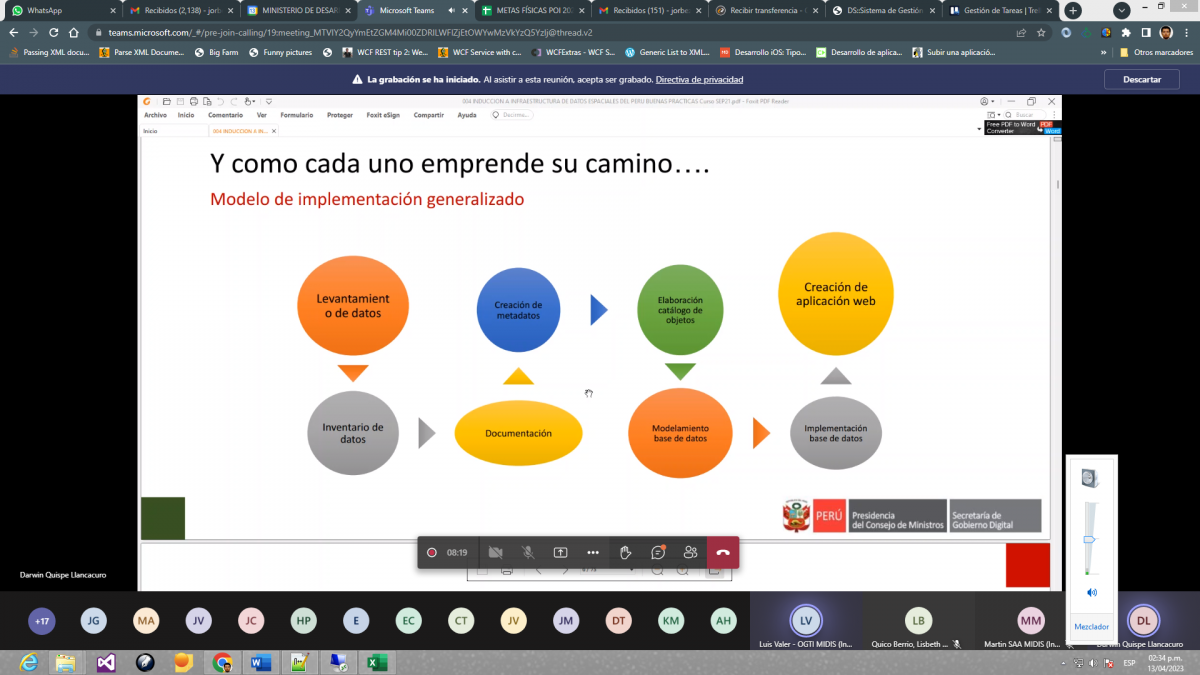Click the Foxit document vertical scrollbar

coord(1057,186)
